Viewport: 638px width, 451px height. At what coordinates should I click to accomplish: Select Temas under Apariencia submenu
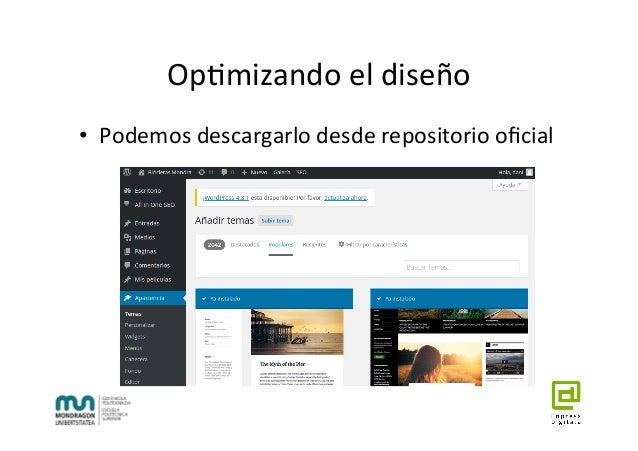133,314
